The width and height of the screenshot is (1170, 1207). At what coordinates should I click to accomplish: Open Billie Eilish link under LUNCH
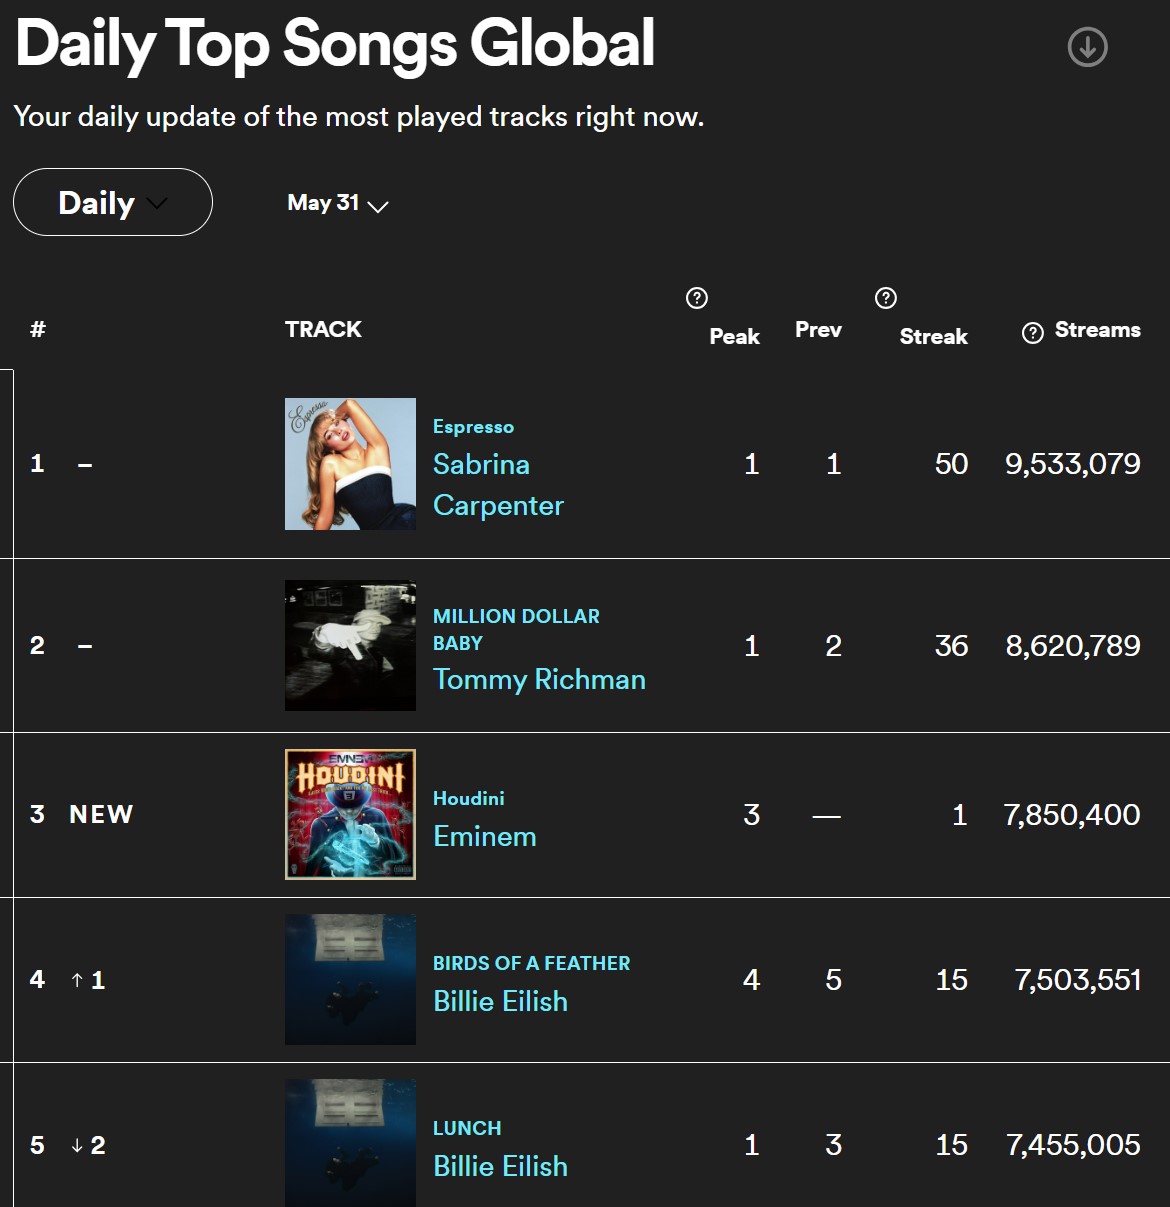coord(500,1167)
